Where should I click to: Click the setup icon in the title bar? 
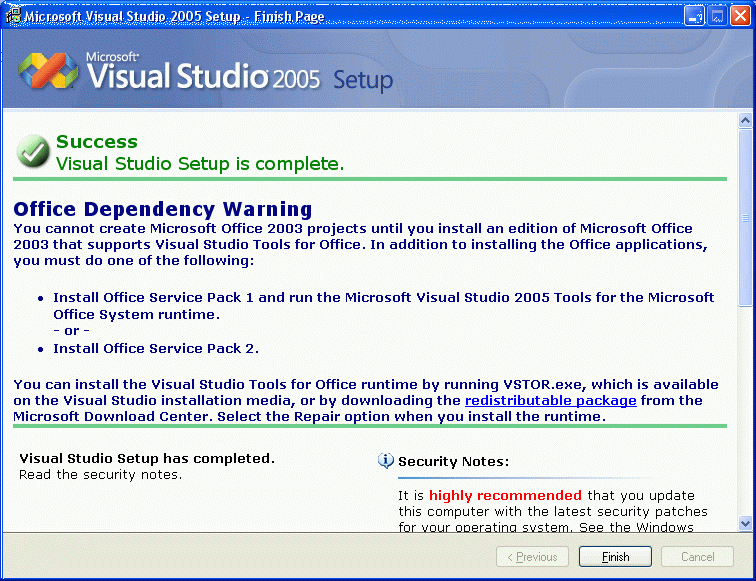pyautogui.click(x=13, y=16)
